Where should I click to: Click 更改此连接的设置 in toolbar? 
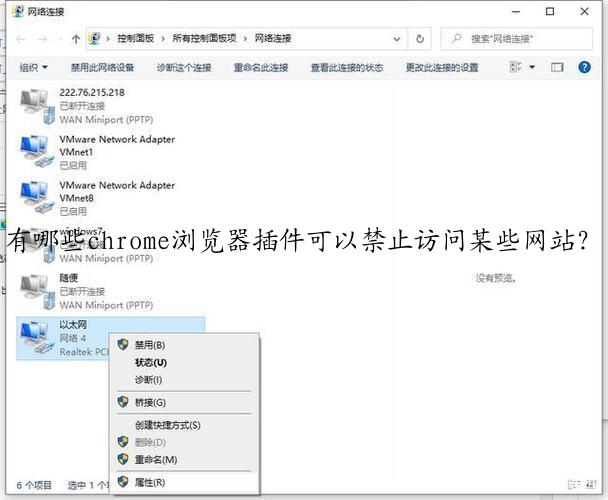442,67
